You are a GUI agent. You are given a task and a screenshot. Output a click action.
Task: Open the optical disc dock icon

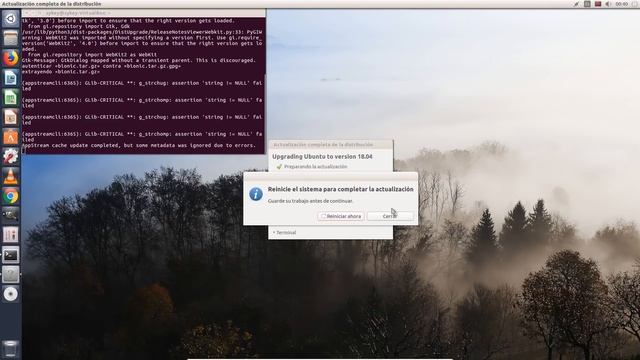point(11,294)
